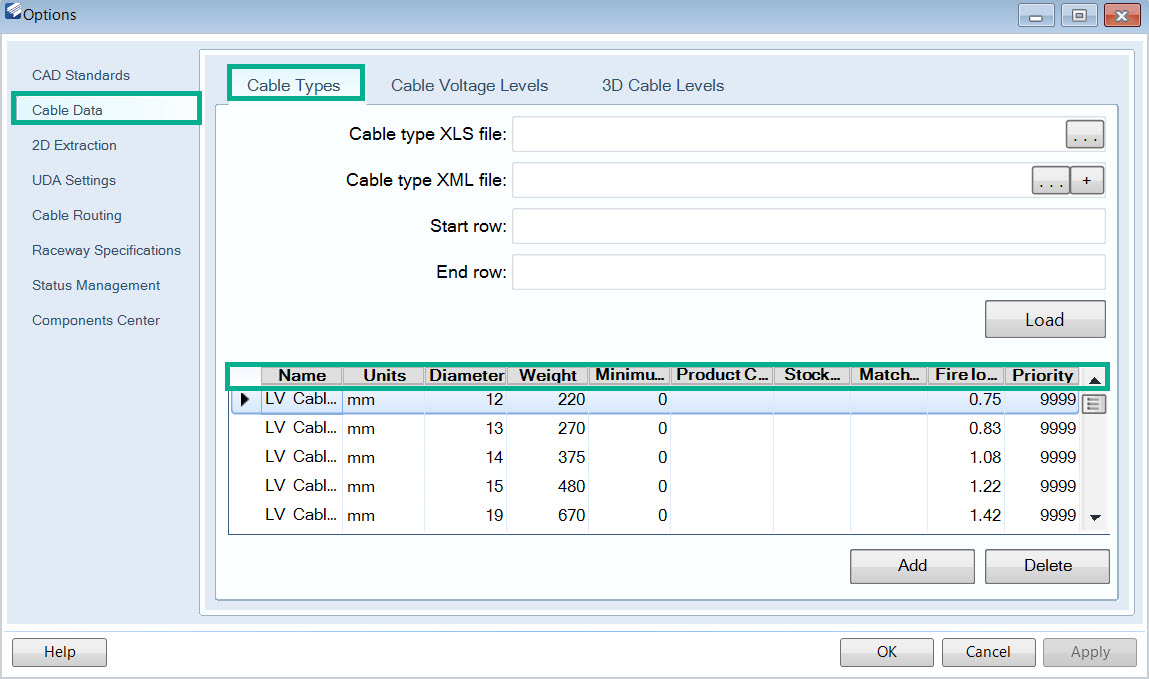
Task: Click the Diameter column header
Action: (466, 375)
